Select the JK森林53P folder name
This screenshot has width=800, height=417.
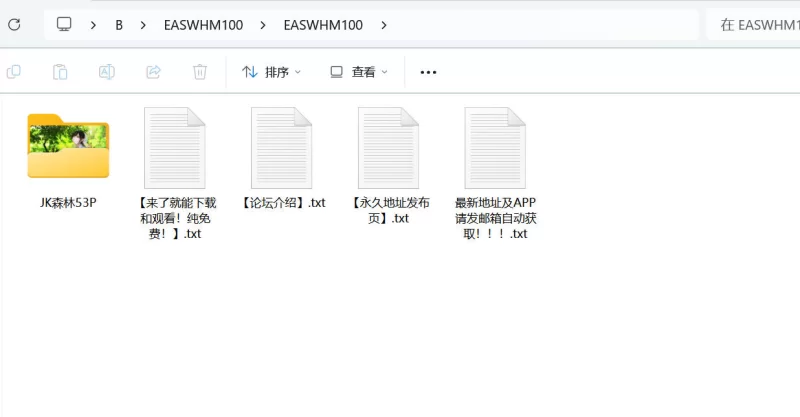pyautogui.click(x=68, y=203)
